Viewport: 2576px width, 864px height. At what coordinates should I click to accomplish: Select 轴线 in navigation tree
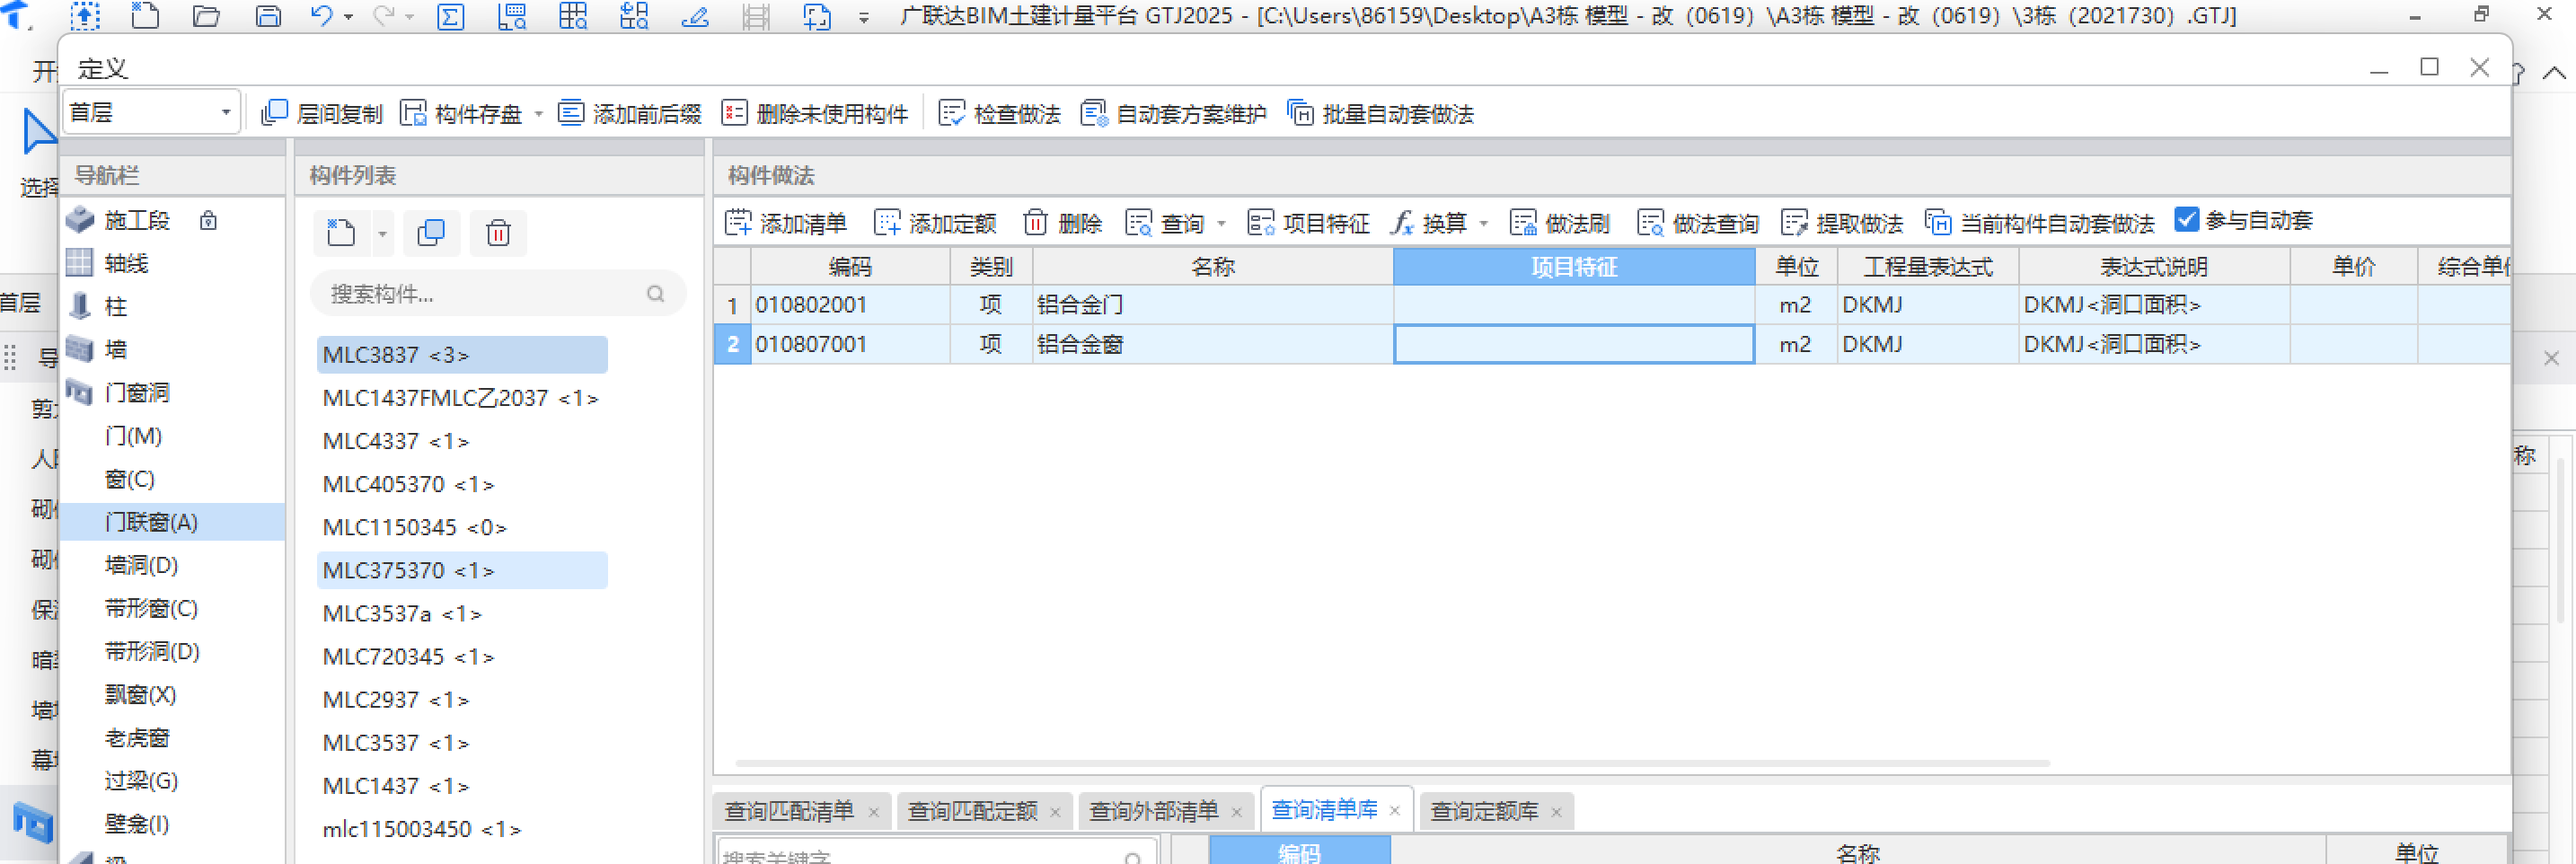(126, 263)
